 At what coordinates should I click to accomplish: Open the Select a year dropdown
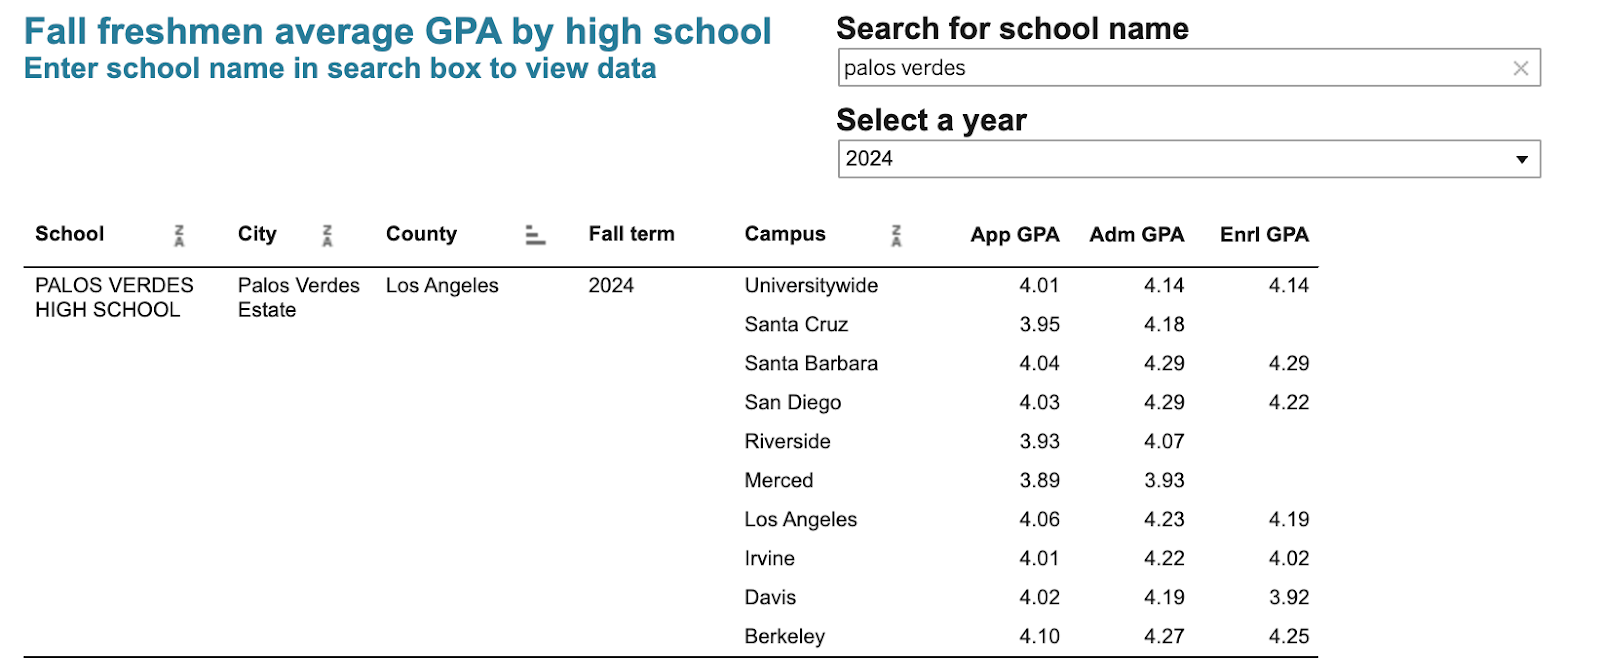pyautogui.click(x=1188, y=159)
